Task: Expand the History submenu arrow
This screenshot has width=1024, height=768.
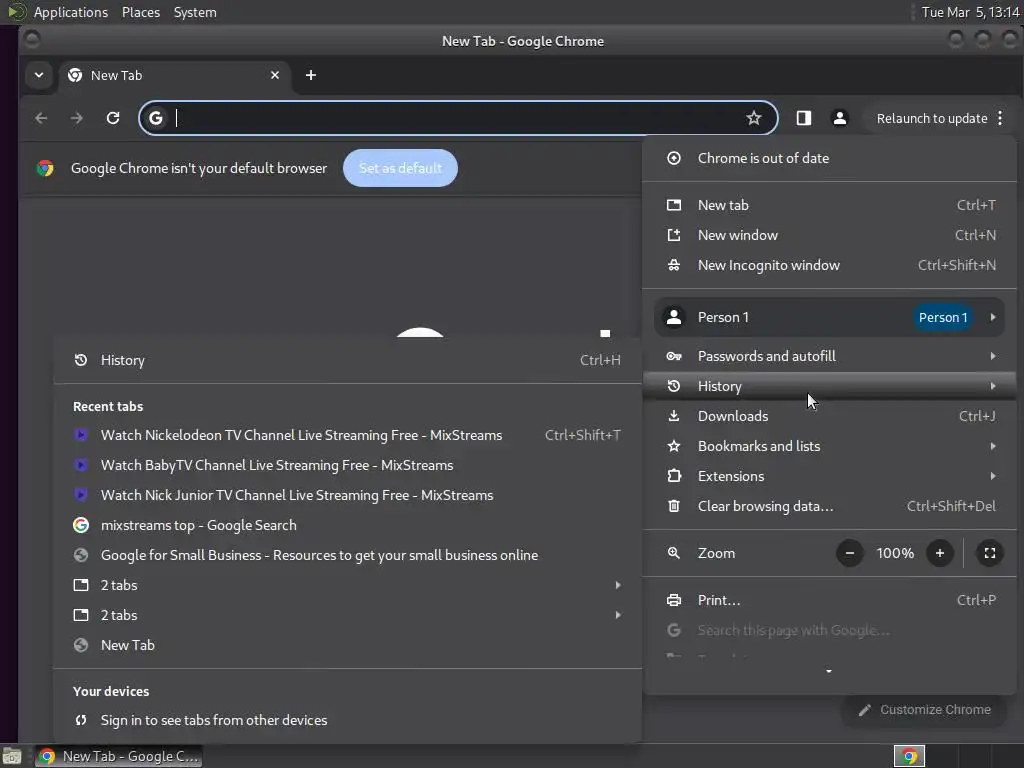Action: [993, 386]
